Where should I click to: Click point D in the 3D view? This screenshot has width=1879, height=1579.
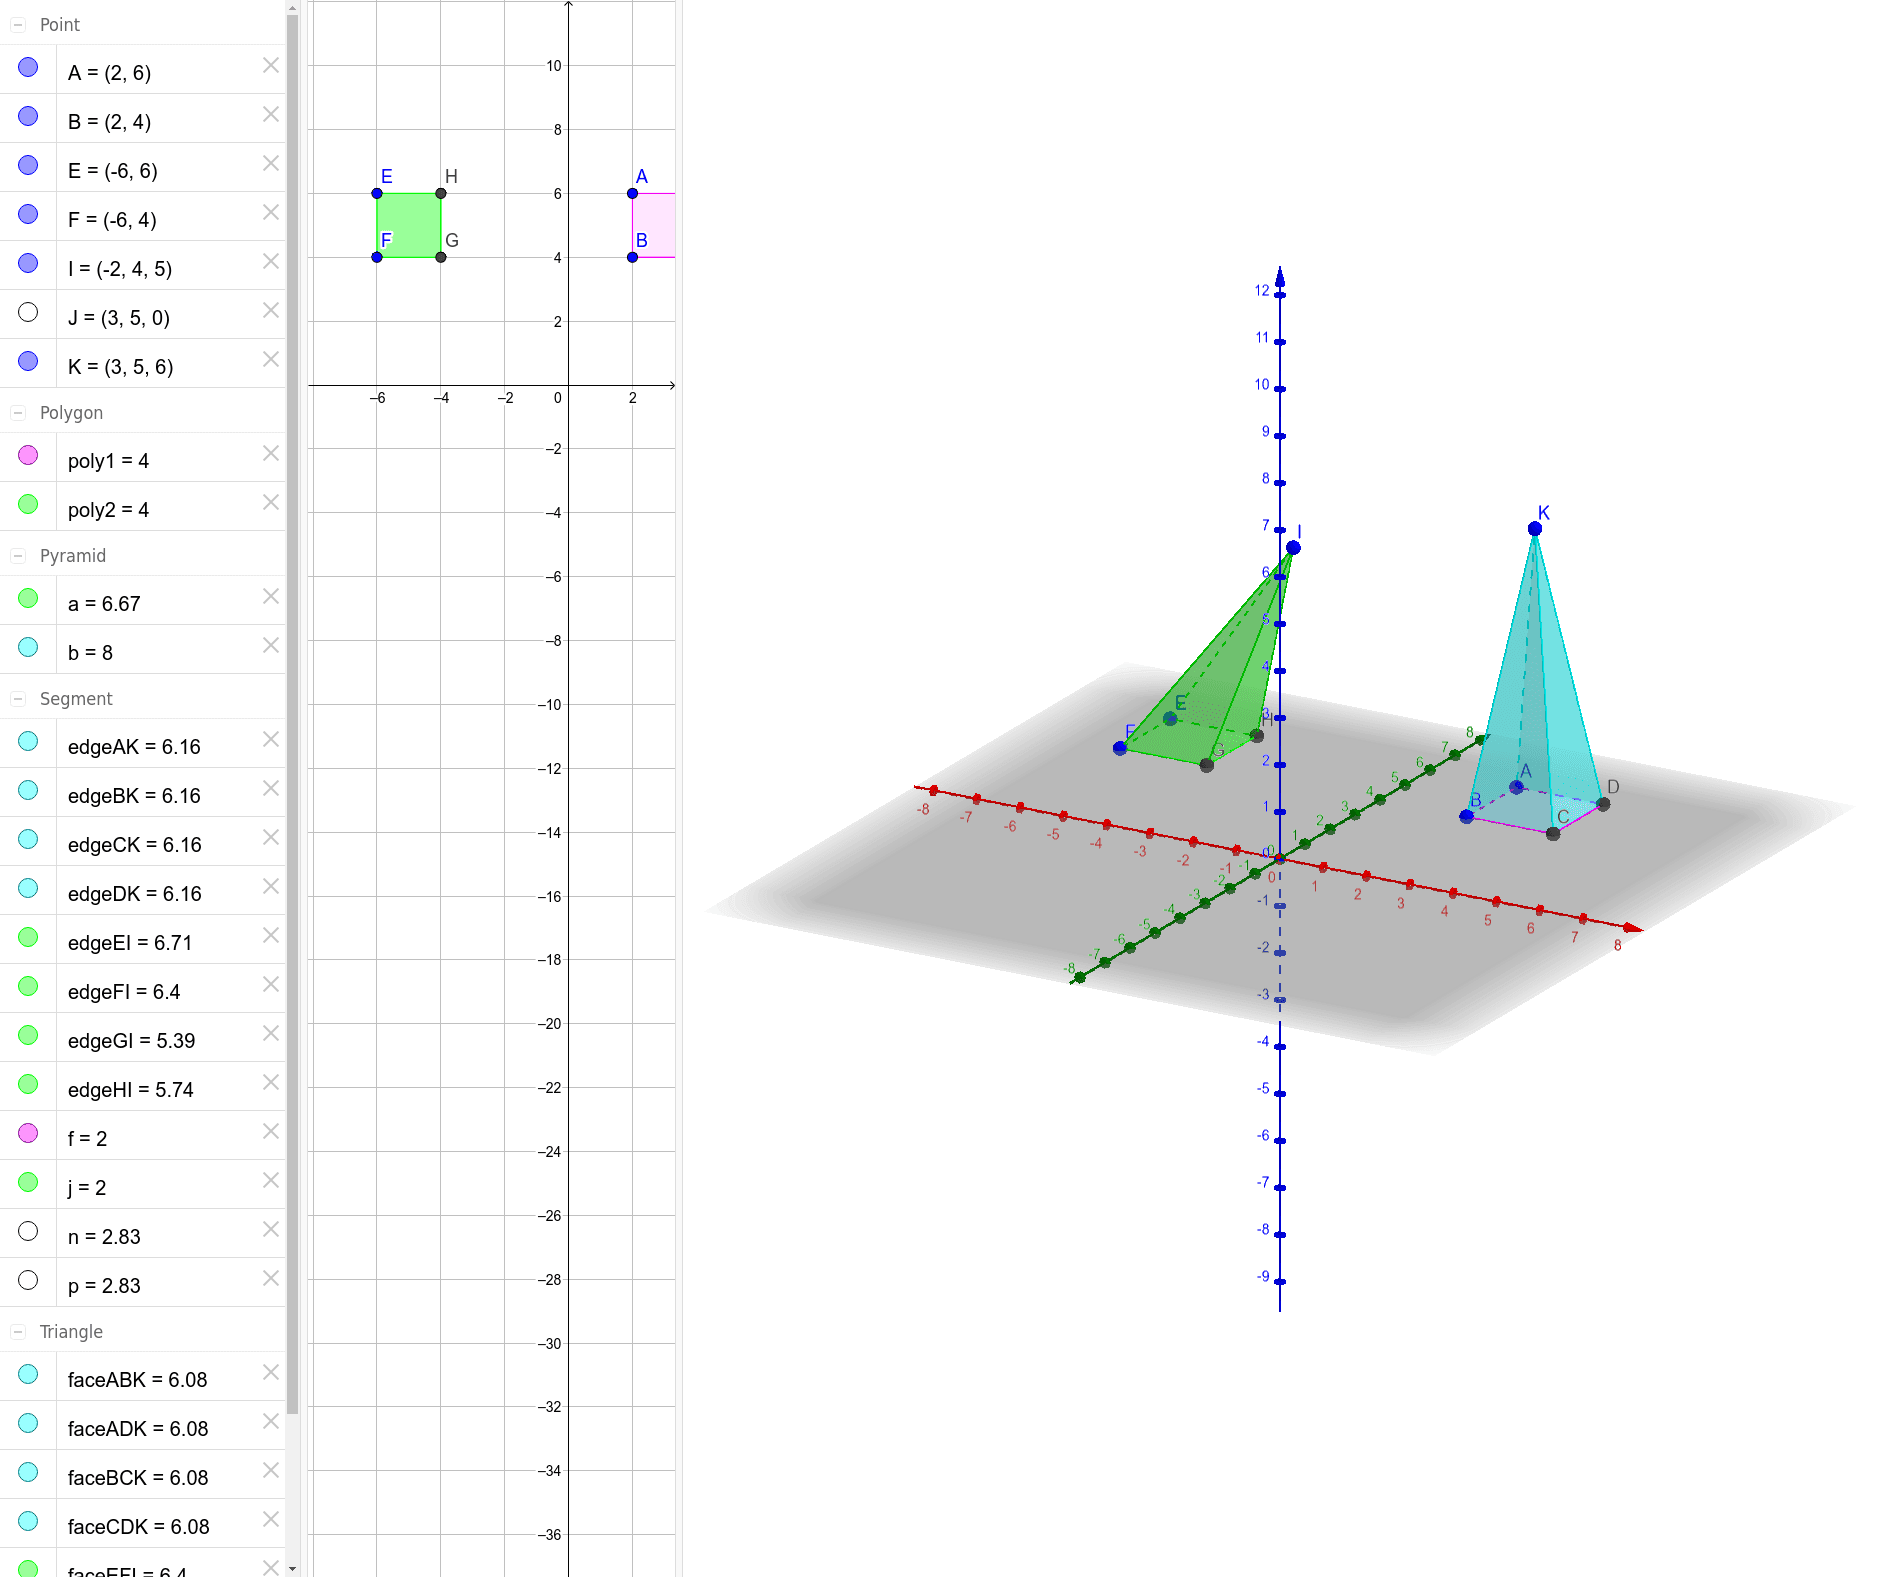(1603, 803)
